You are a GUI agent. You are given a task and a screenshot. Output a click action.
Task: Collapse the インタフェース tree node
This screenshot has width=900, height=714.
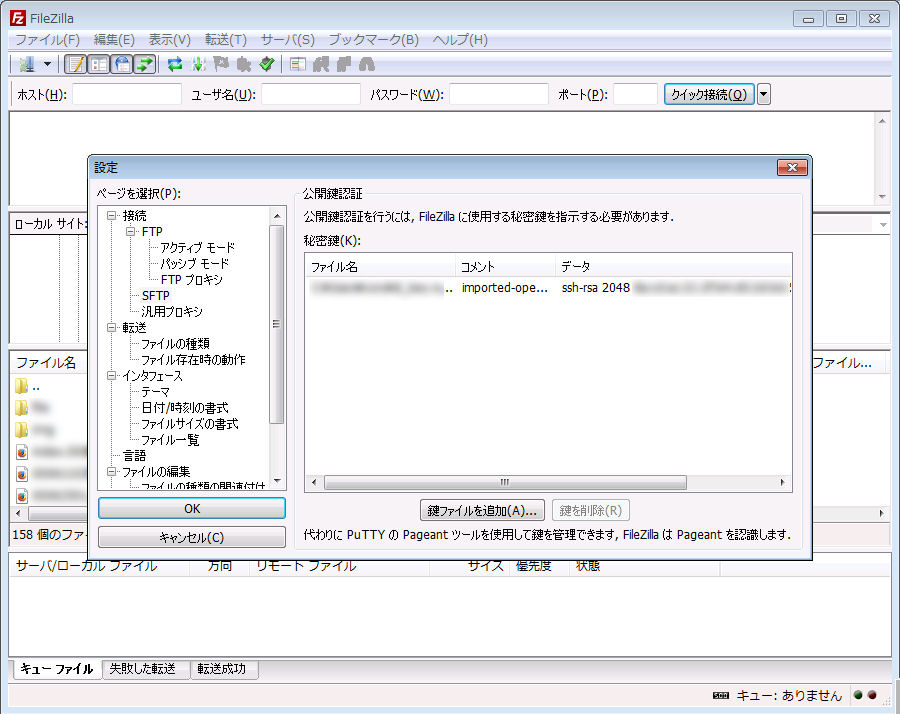(x=111, y=376)
